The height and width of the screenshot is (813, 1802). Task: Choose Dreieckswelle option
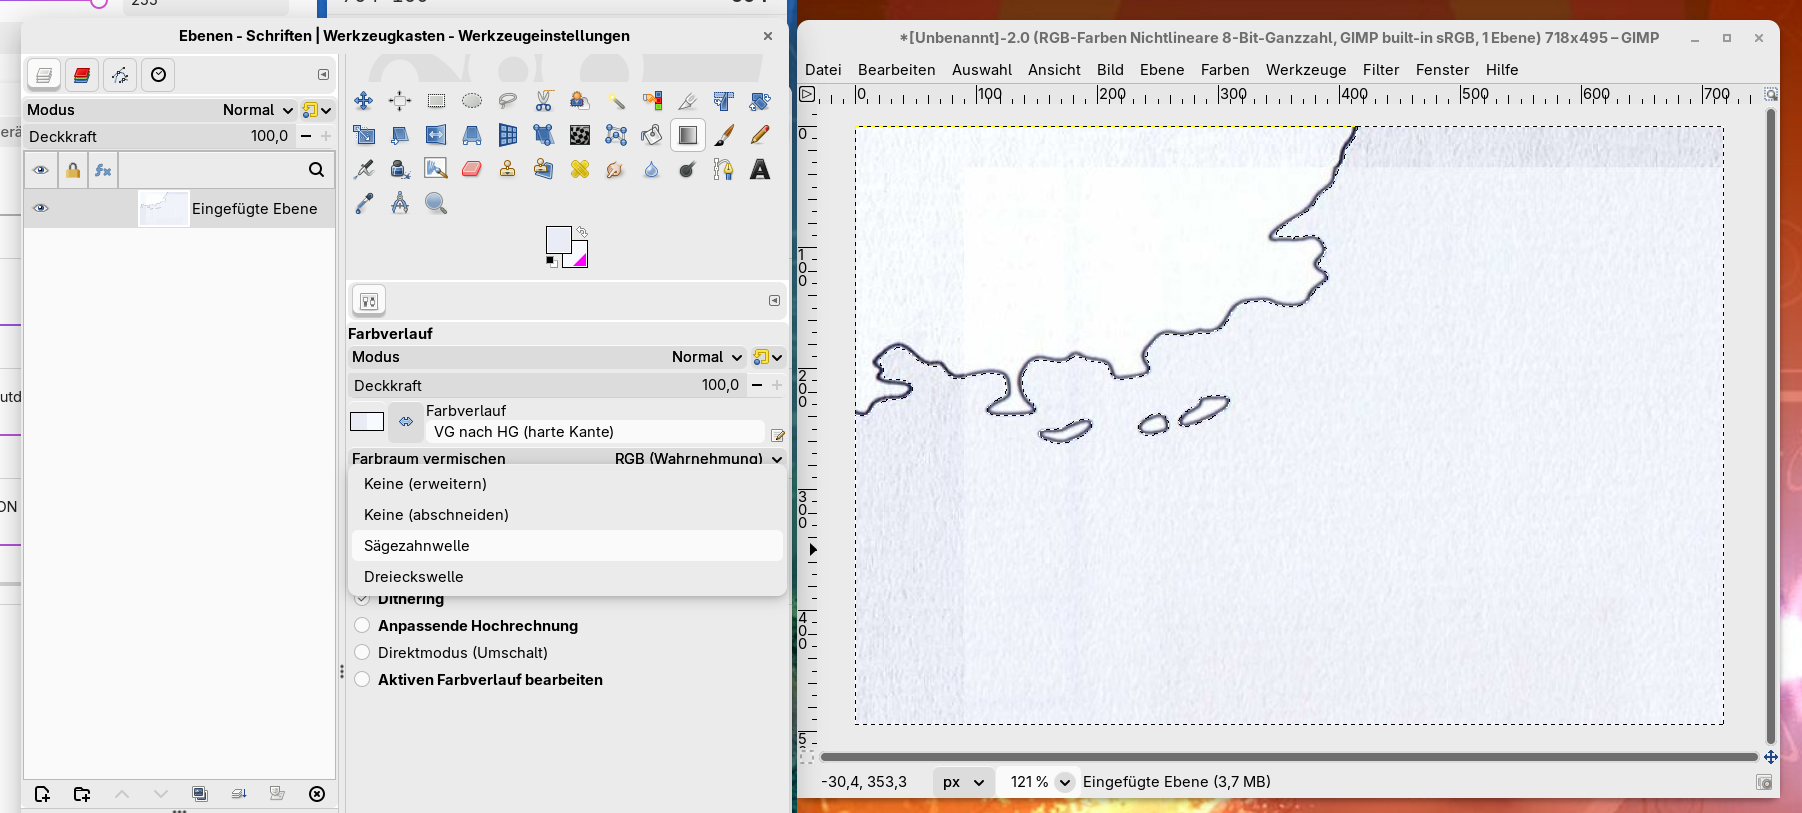(x=567, y=577)
